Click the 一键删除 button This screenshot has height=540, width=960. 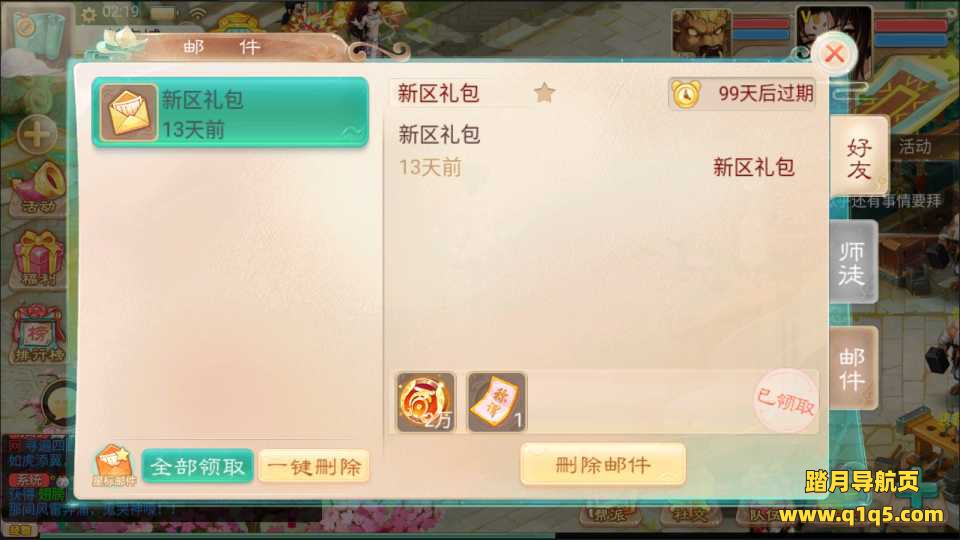pos(314,467)
